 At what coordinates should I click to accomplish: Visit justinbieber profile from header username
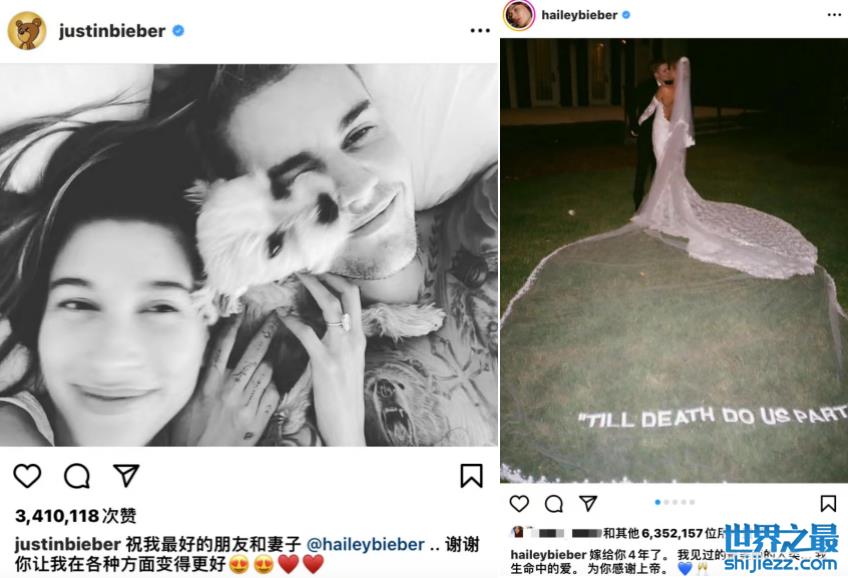coord(112,31)
